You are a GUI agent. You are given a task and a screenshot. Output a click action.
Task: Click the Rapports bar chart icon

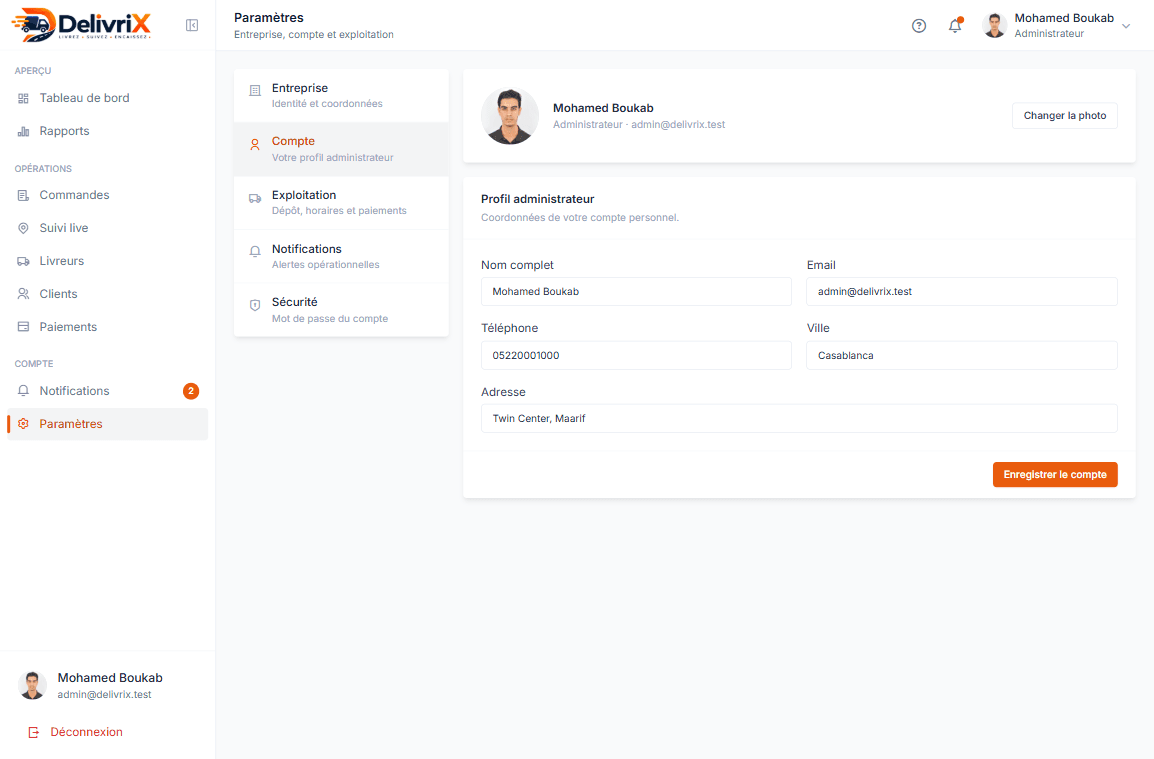24,131
